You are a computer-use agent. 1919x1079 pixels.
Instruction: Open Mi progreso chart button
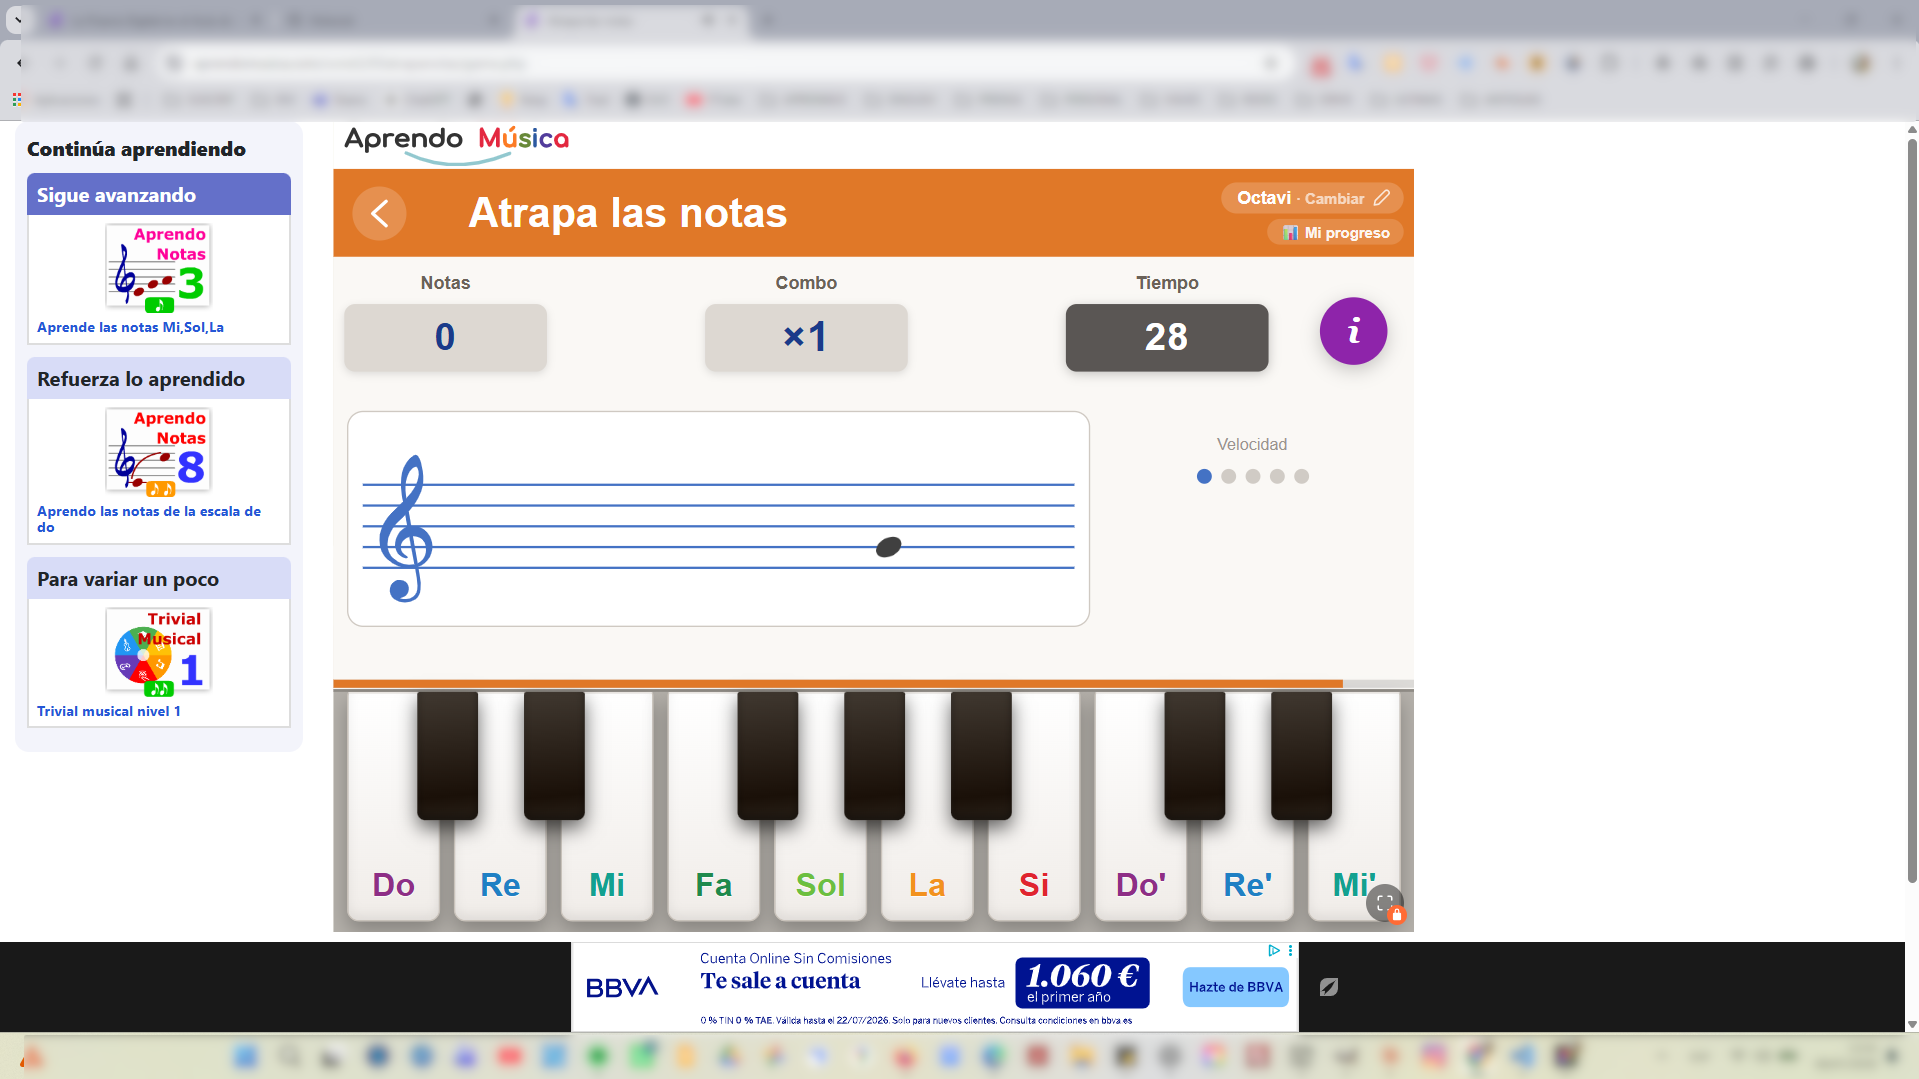coord(1335,233)
